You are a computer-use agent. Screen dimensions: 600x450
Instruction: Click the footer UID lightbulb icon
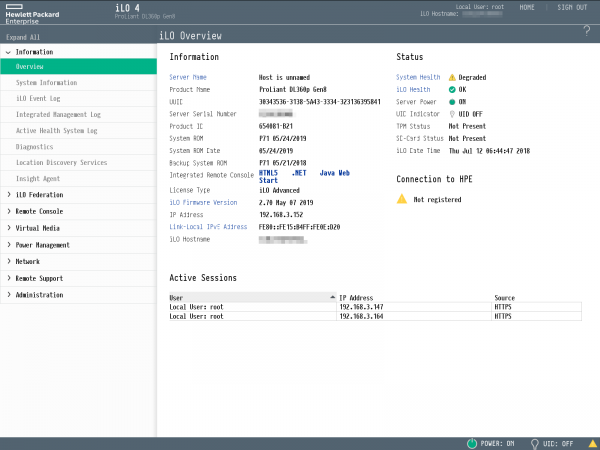[535, 443]
